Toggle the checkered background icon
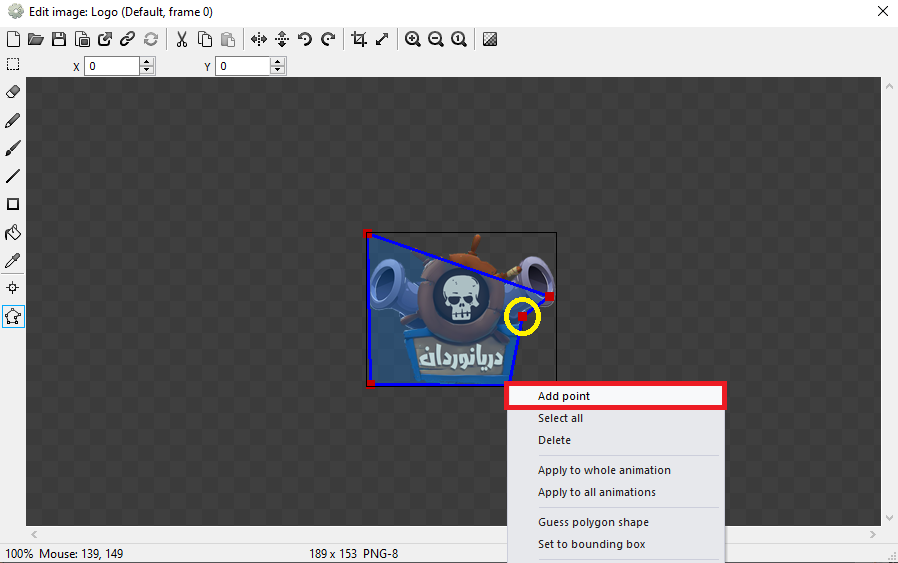 pyautogui.click(x=490, y=39)
